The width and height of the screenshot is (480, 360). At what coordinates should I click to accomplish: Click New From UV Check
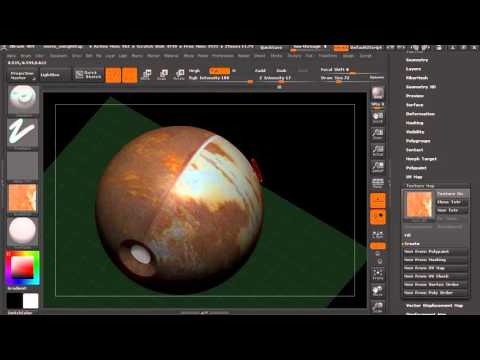(x=435, y=276)
